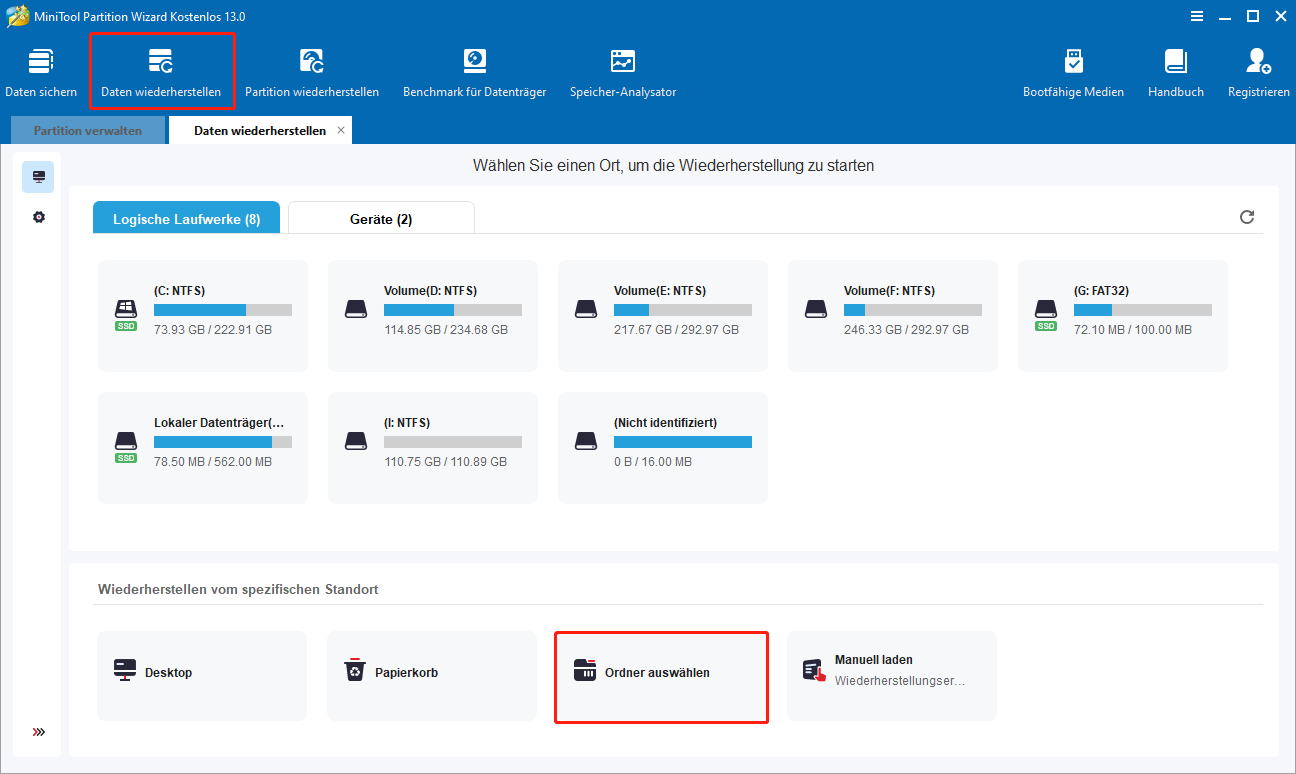Launch Partition wiederherstellen from toolbar

click(x=312, y=72)
